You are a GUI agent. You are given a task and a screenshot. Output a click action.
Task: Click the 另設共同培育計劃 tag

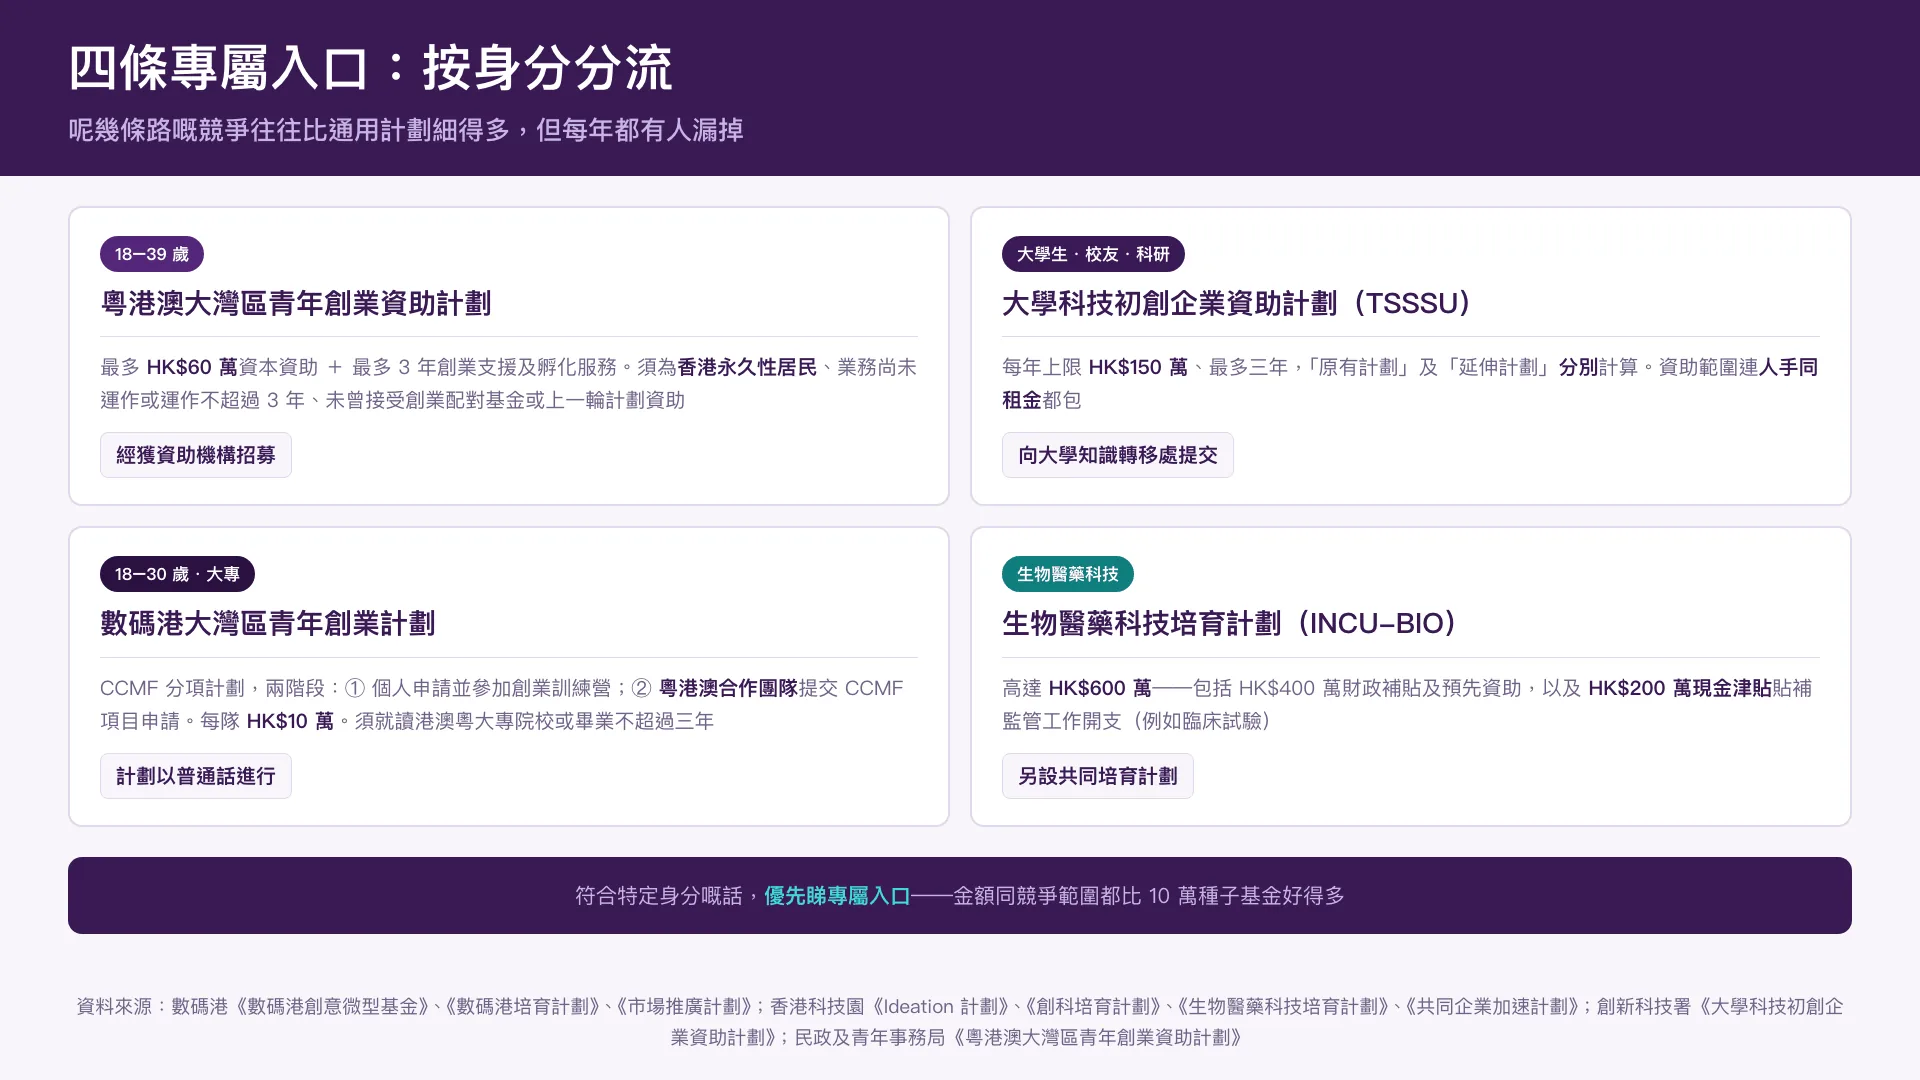[1098, 776]
